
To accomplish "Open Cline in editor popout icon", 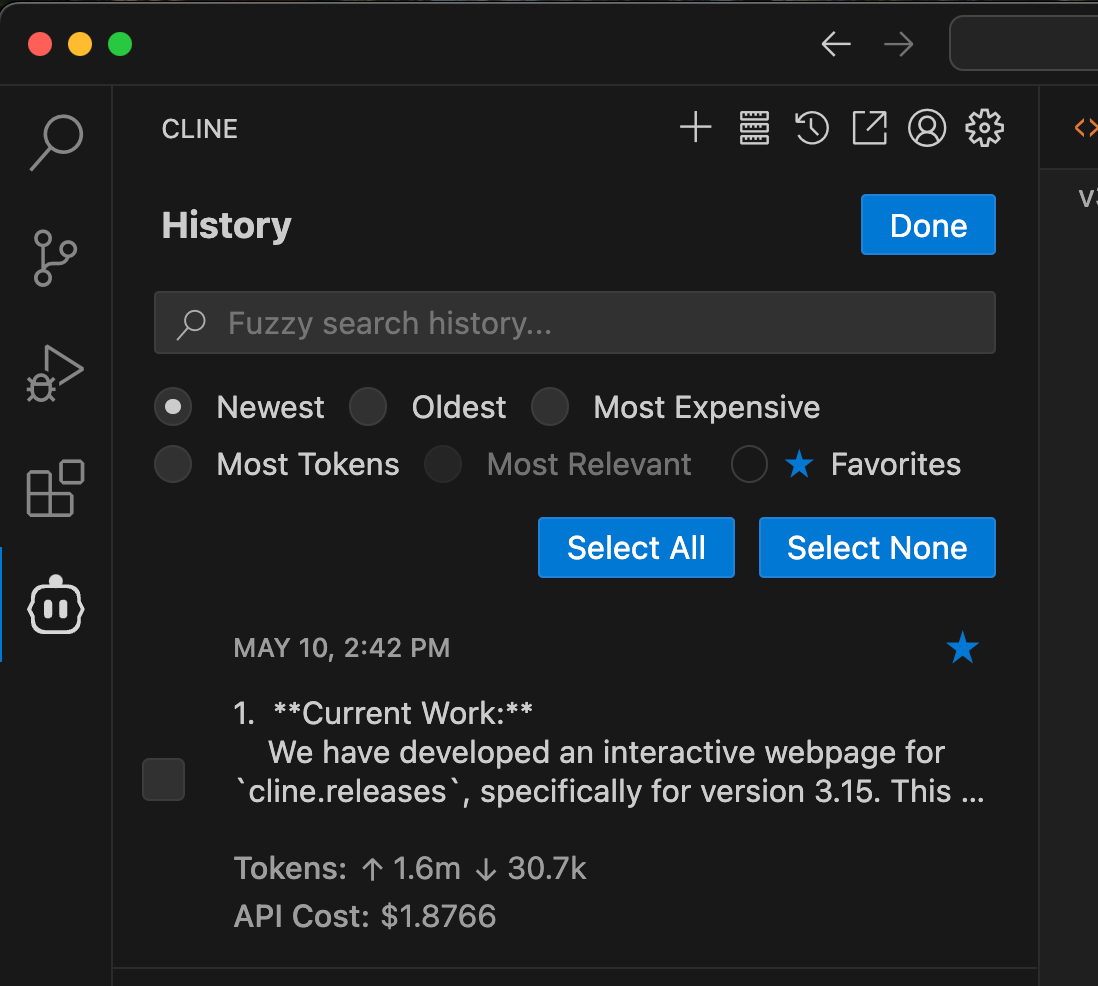I will (x=869, y=128).
